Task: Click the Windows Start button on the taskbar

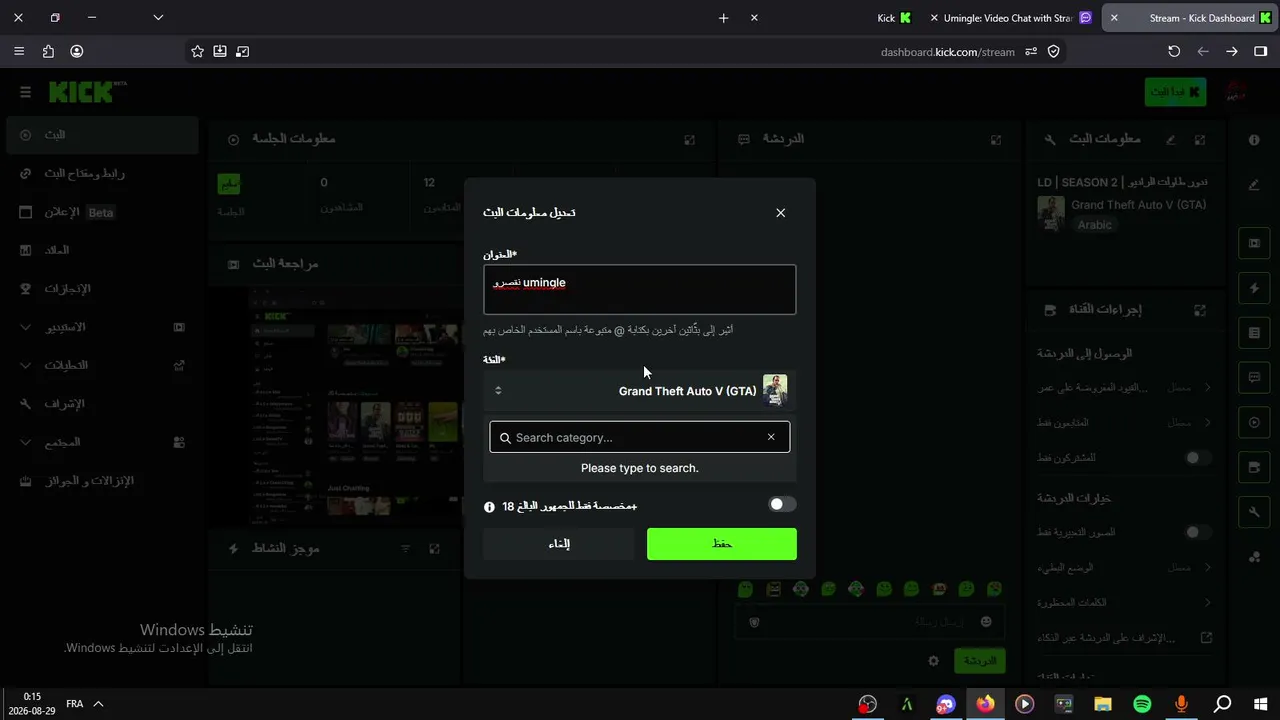Action: (1260, 704)
